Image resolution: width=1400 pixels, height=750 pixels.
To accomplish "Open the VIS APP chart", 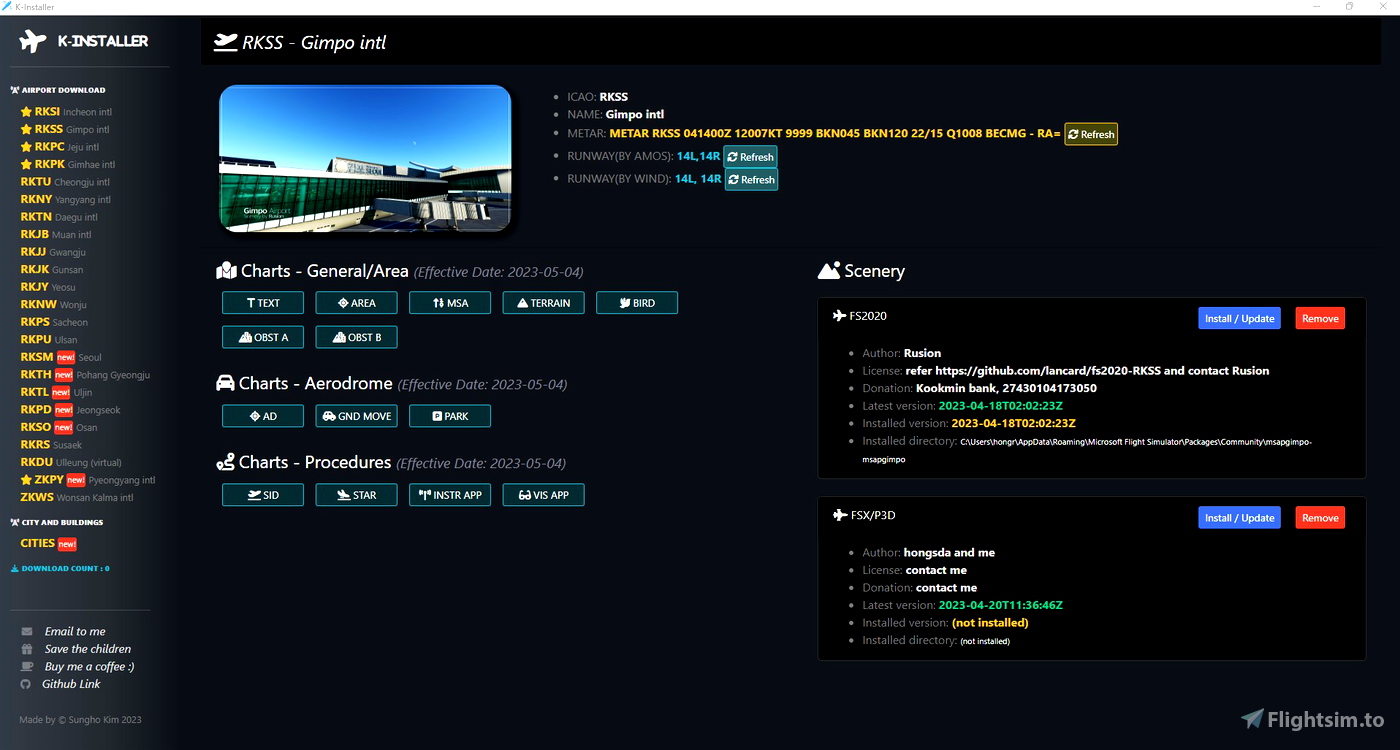I will [x=543, y=495].
